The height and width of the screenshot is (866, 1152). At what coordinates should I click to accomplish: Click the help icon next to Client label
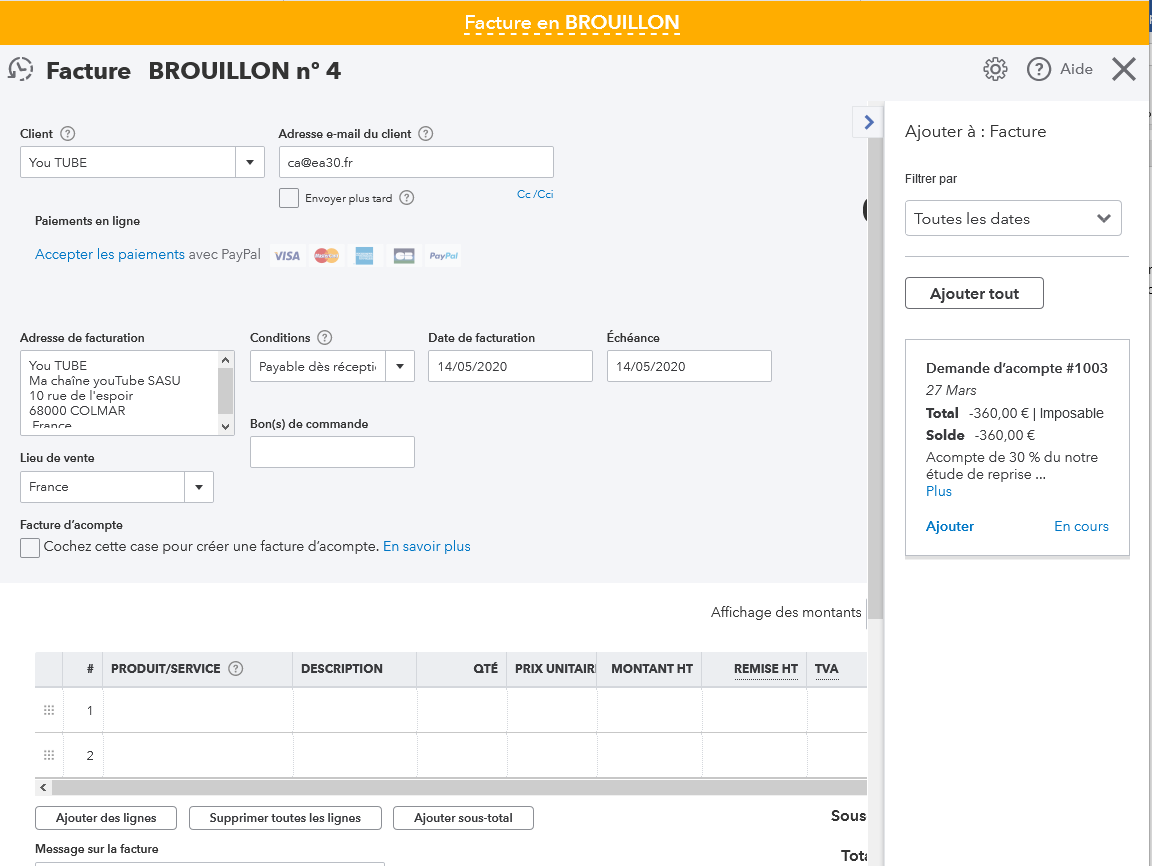68,134
